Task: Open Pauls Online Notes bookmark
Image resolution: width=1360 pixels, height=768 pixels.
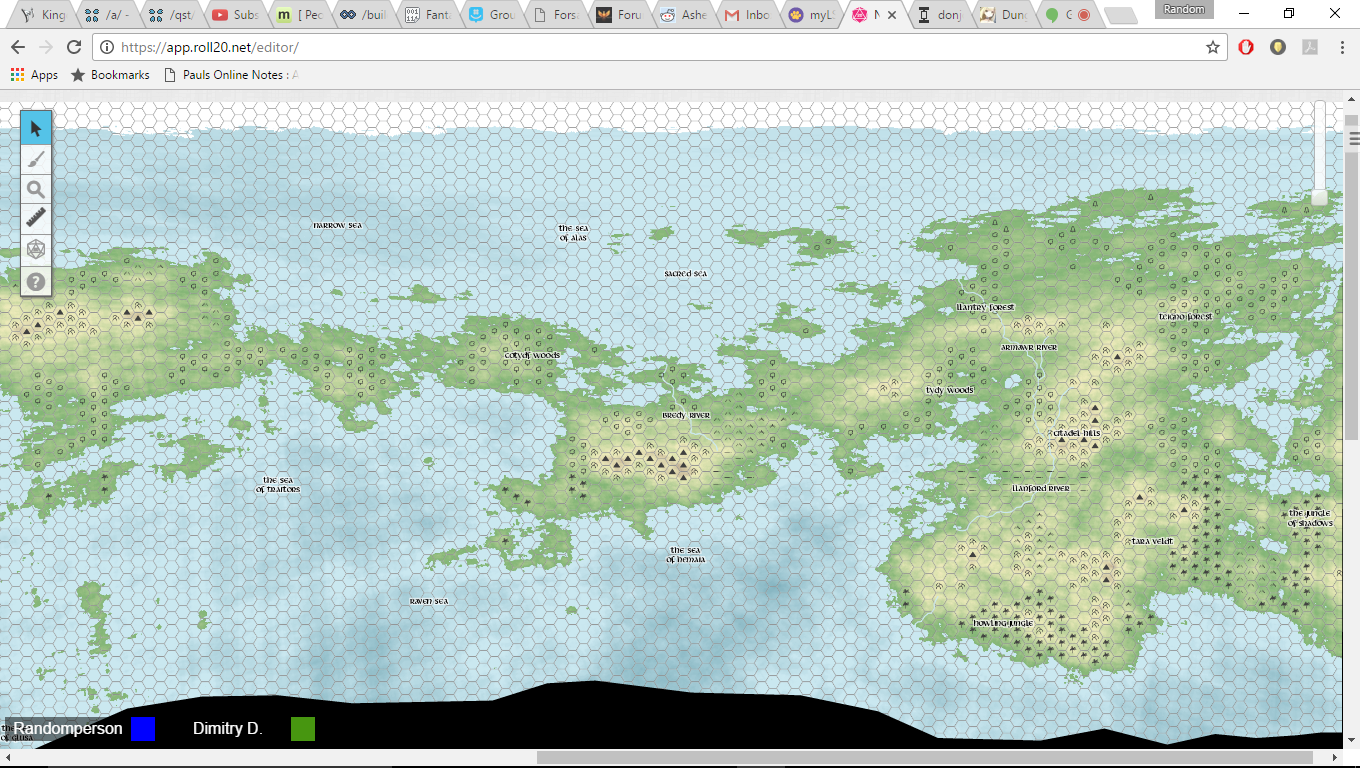Action: click(x=231, y=75)
